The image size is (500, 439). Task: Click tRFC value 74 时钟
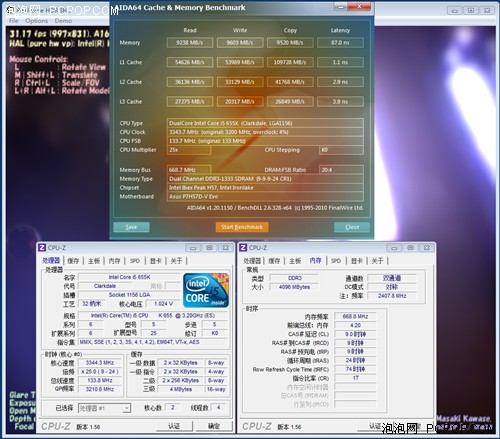355,369
